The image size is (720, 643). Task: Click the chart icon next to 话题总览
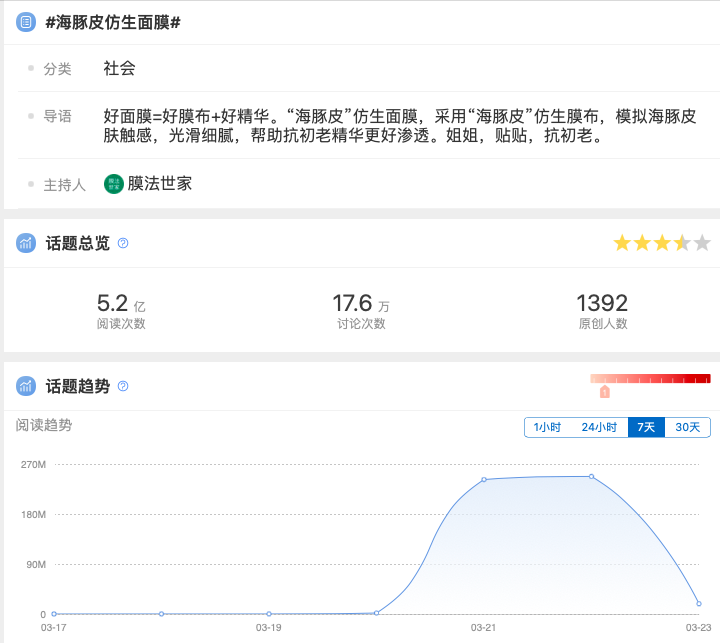(x=26, y=243)
